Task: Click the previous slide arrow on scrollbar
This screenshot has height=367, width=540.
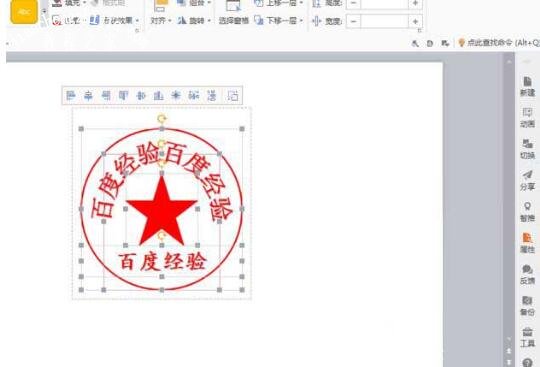Action: tap(509, 350)
